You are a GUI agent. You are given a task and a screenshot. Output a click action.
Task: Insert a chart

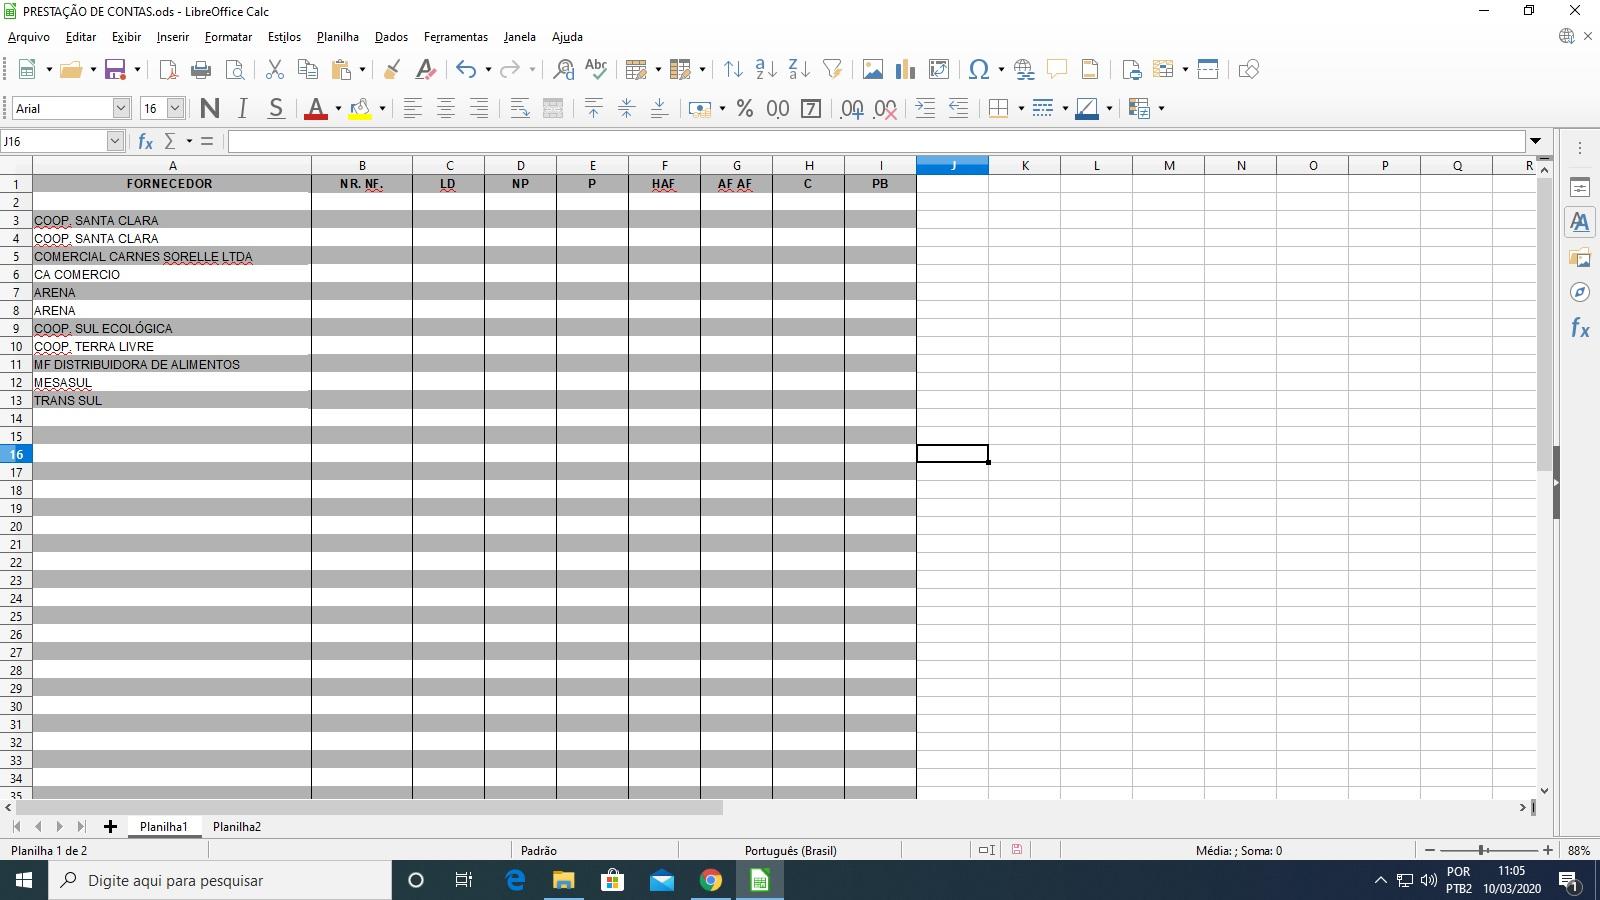[x=906, y=69]
